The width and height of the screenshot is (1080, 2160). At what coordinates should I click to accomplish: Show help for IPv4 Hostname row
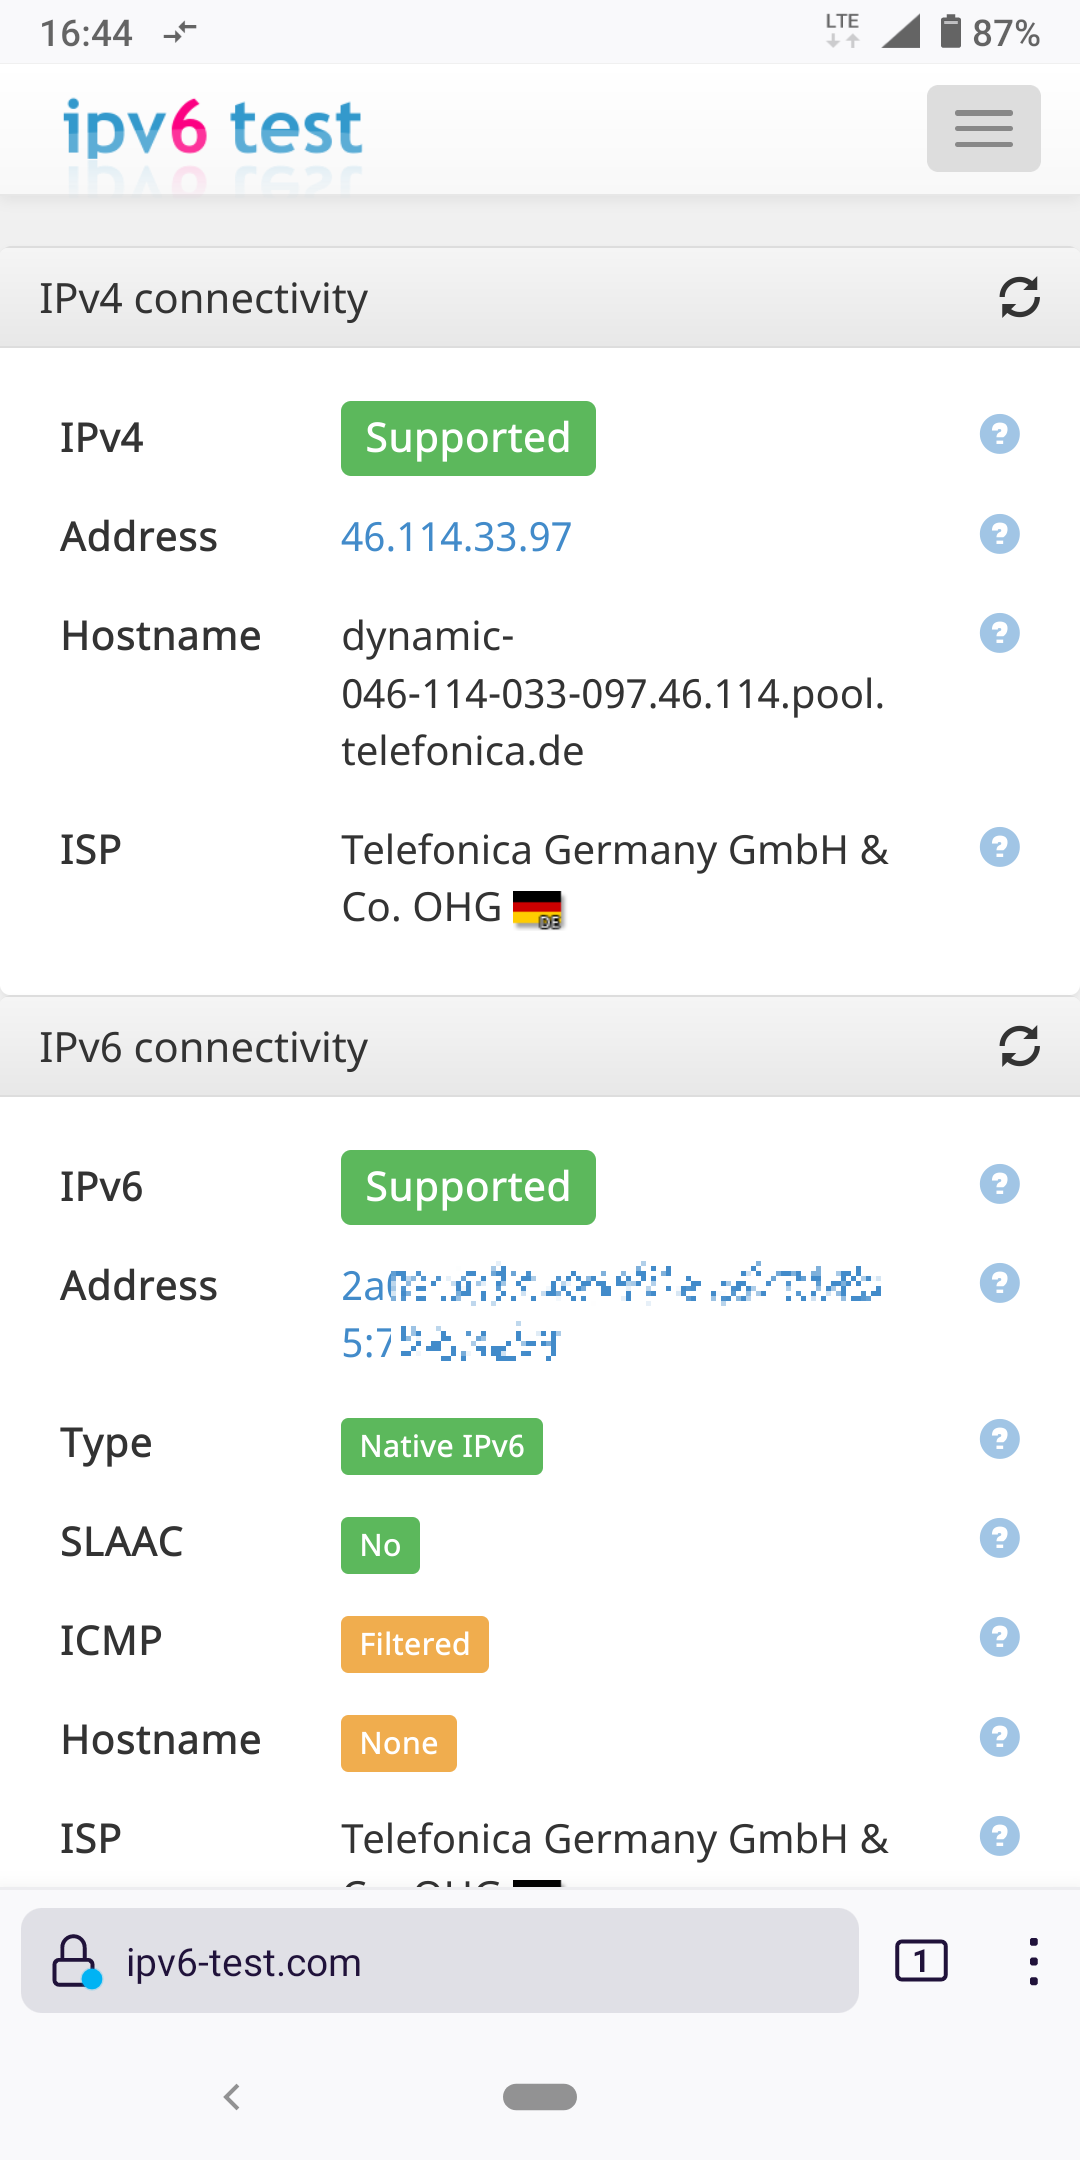(999, 633)
